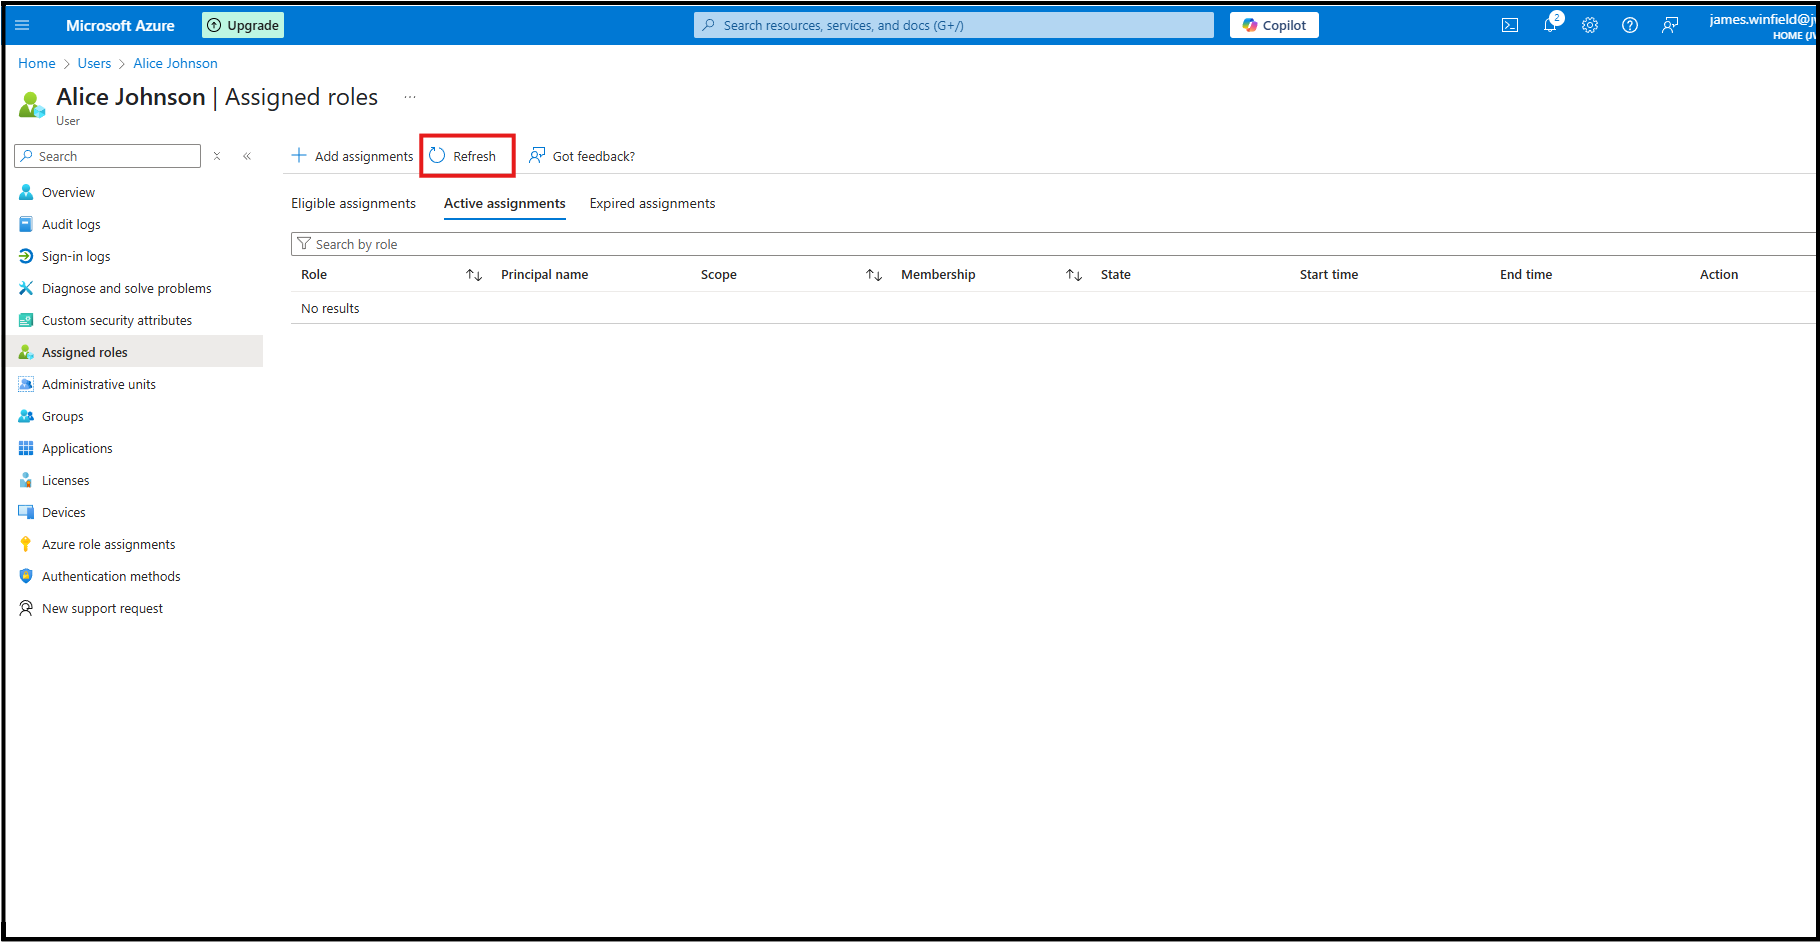
Task: Refresh the assignments list
Action: click(463, 156)
